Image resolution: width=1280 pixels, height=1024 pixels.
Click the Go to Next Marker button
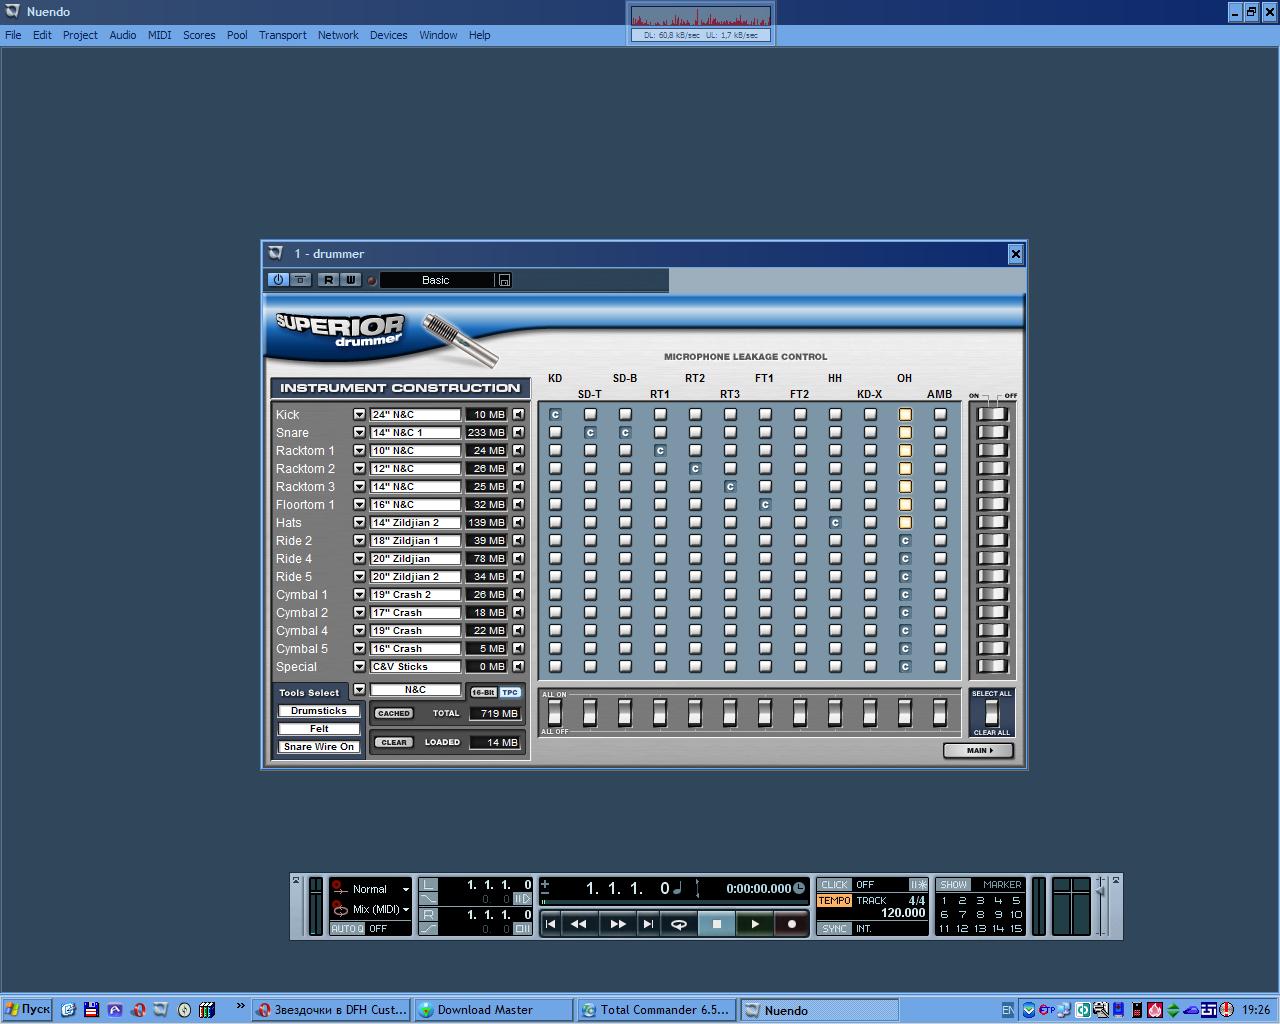click(648, 924)
